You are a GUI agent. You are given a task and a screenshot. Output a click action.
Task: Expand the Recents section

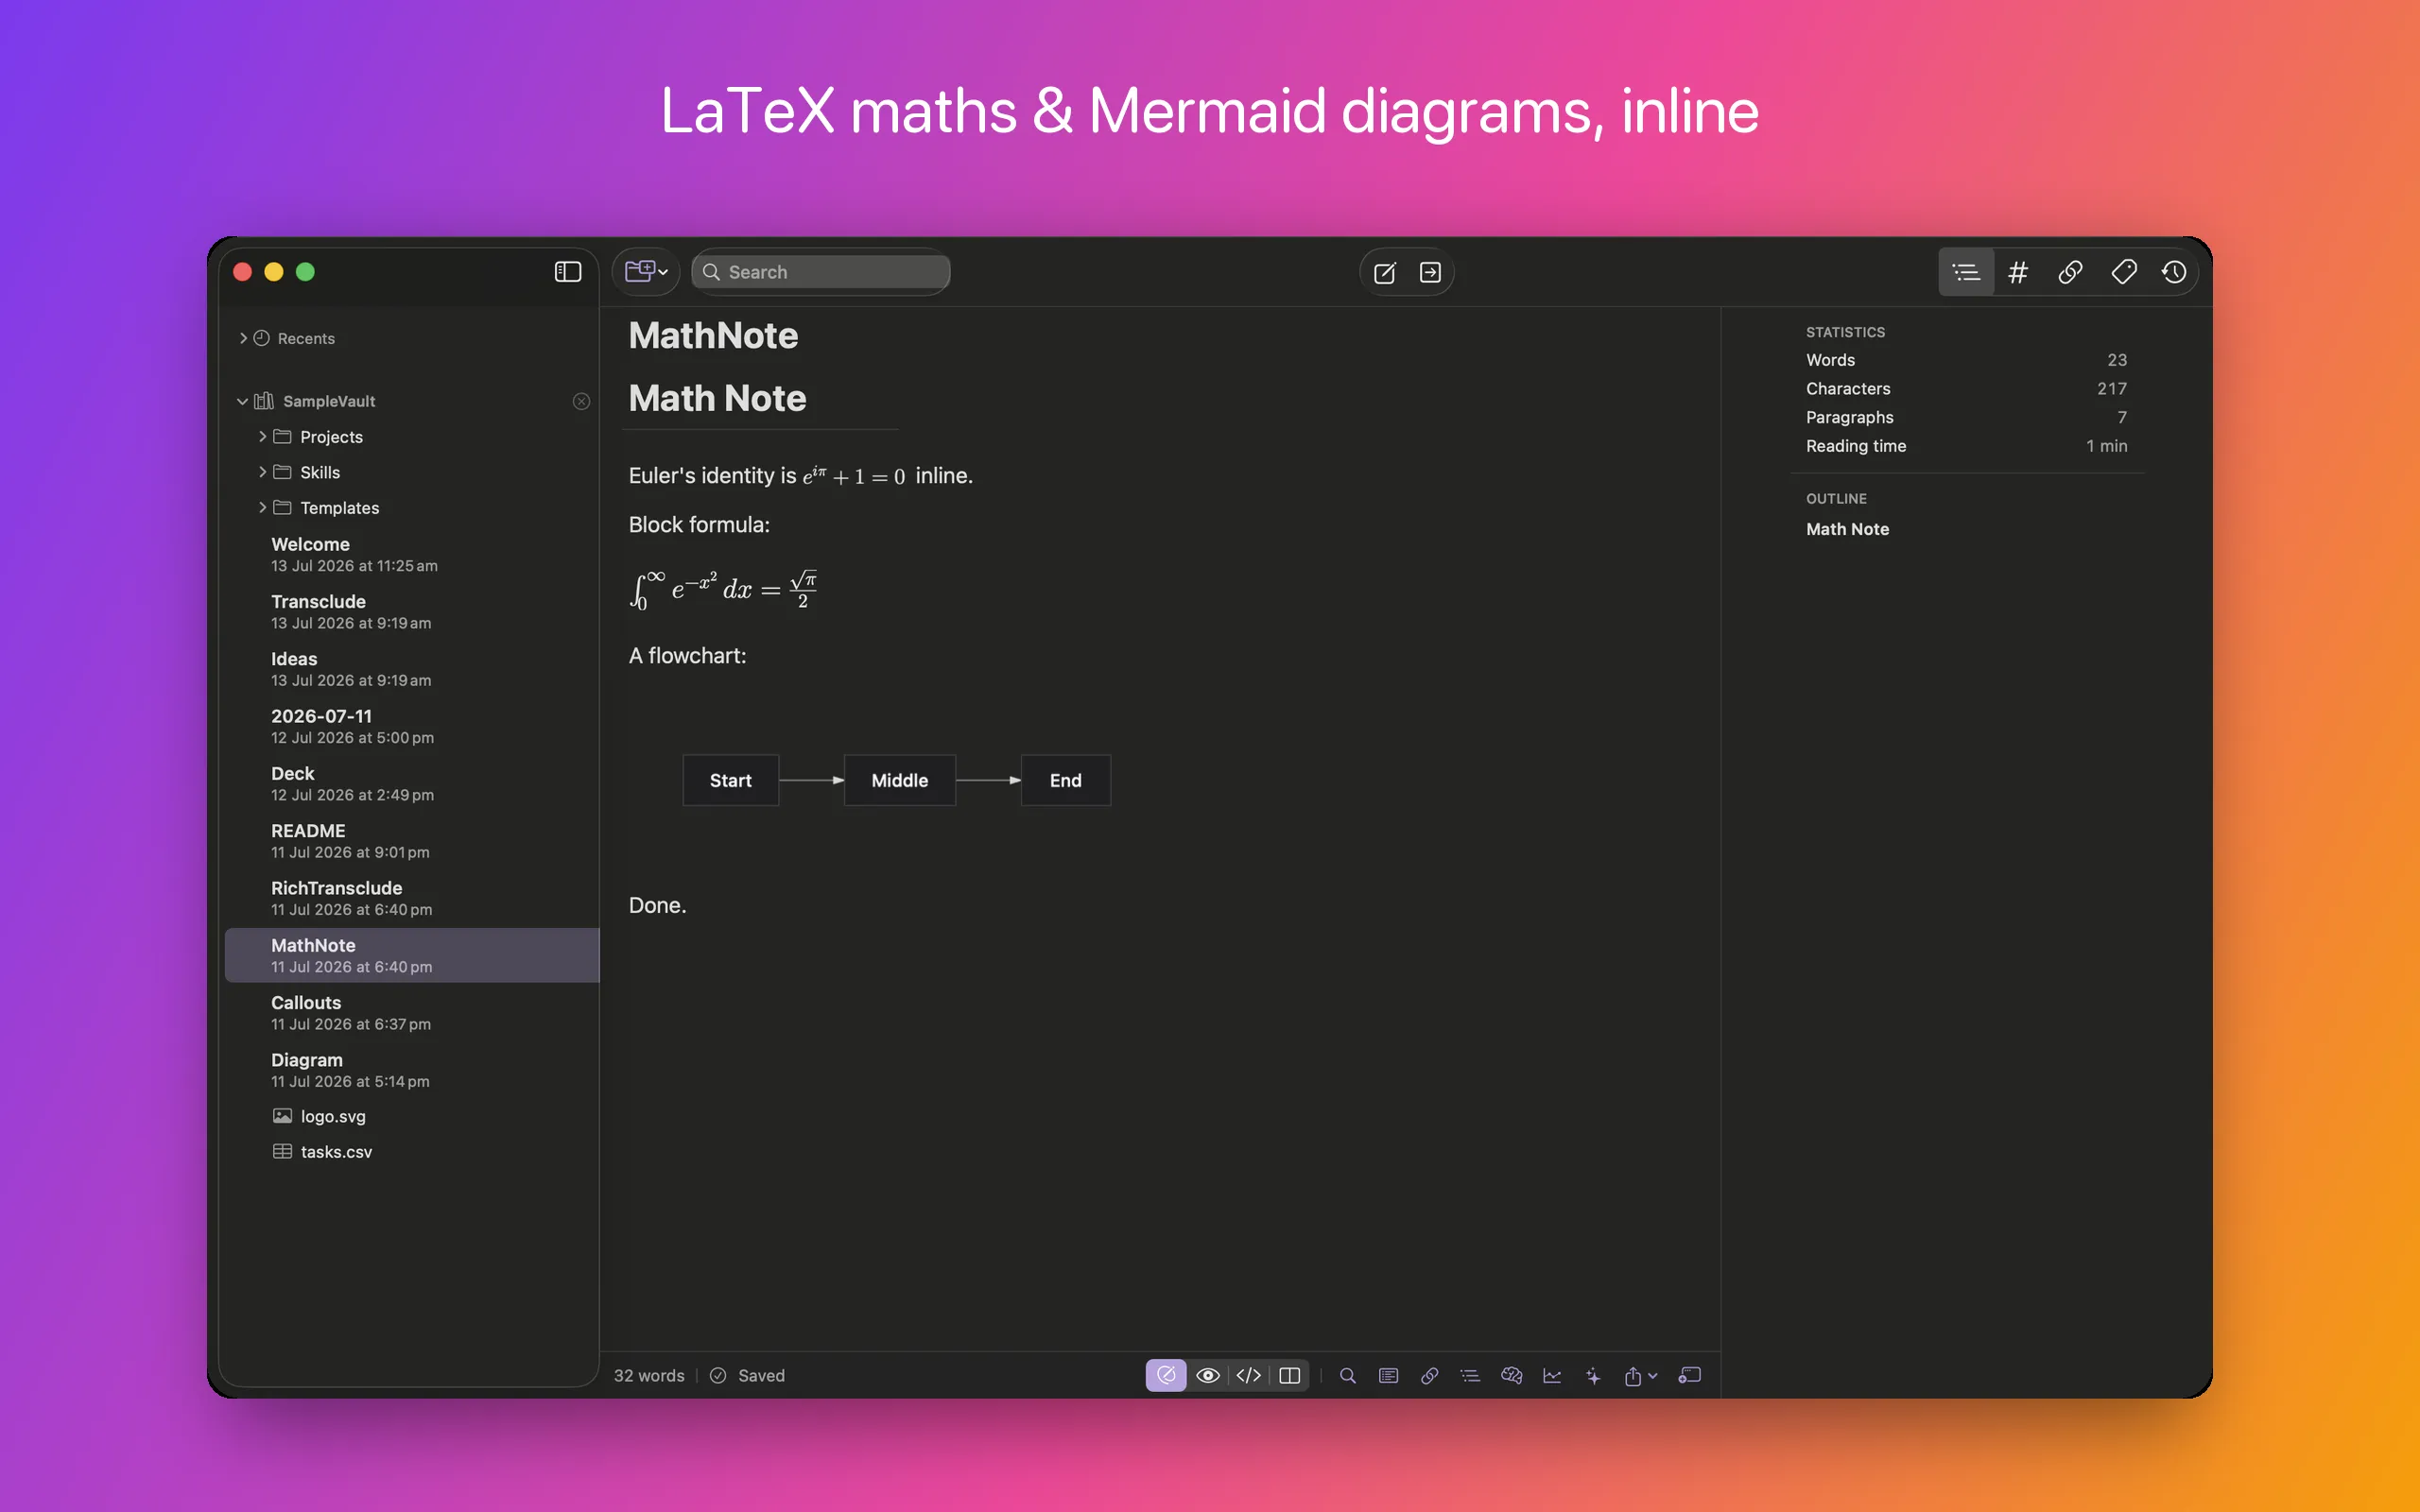point(243,338)
